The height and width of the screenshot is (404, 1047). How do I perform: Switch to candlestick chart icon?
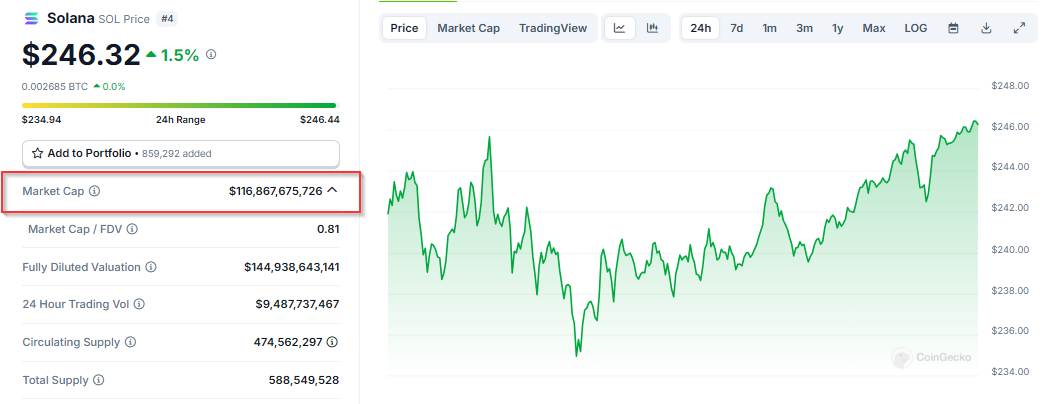tap(652, 28)
